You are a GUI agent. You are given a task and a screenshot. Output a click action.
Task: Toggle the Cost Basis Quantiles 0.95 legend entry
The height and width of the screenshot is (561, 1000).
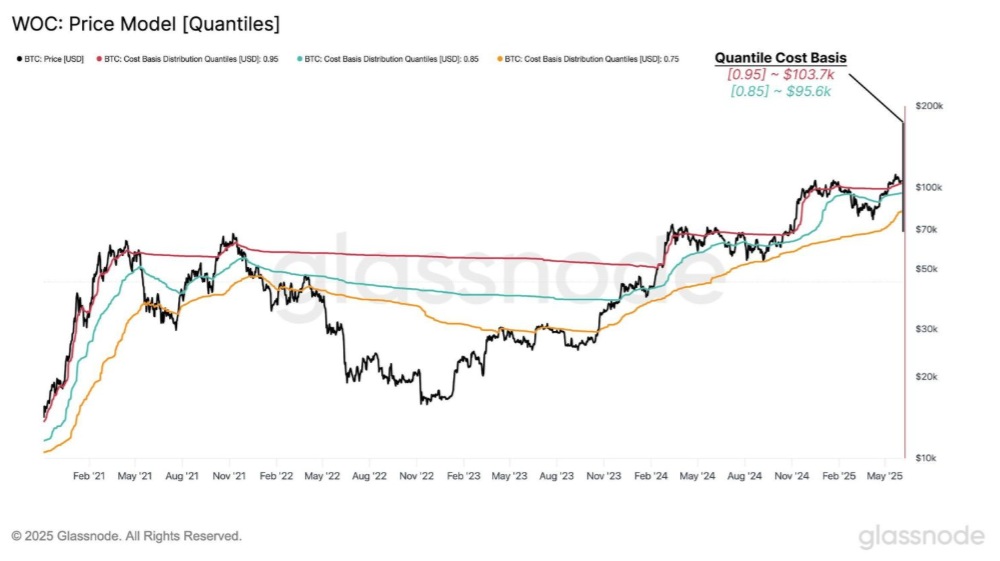(188, 59)
